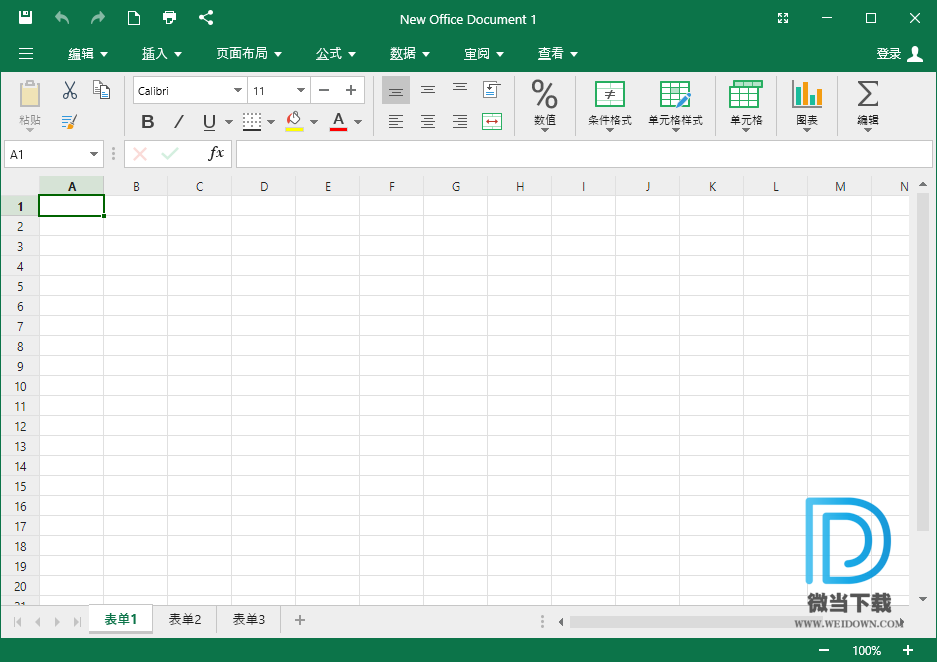Viewport: 937px width, 662px height.
Task: Open the A1 name box dropdown
Action: pos(94,154)
